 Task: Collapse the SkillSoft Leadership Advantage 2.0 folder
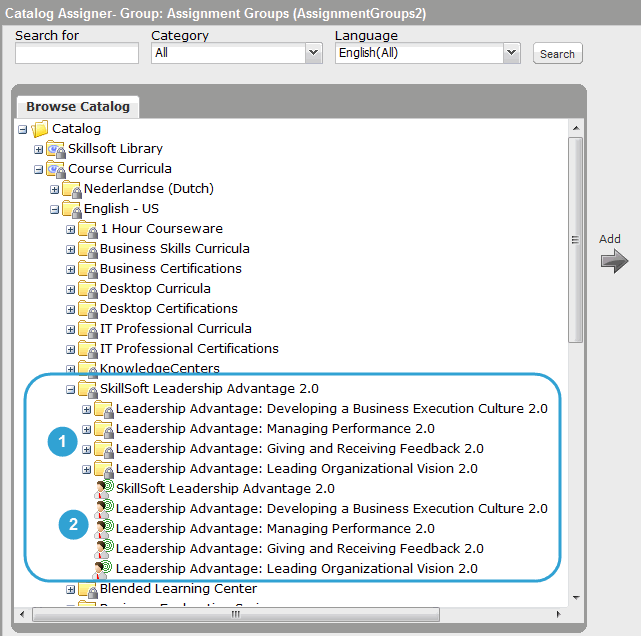pyautogui.click(x=70, y=390)
